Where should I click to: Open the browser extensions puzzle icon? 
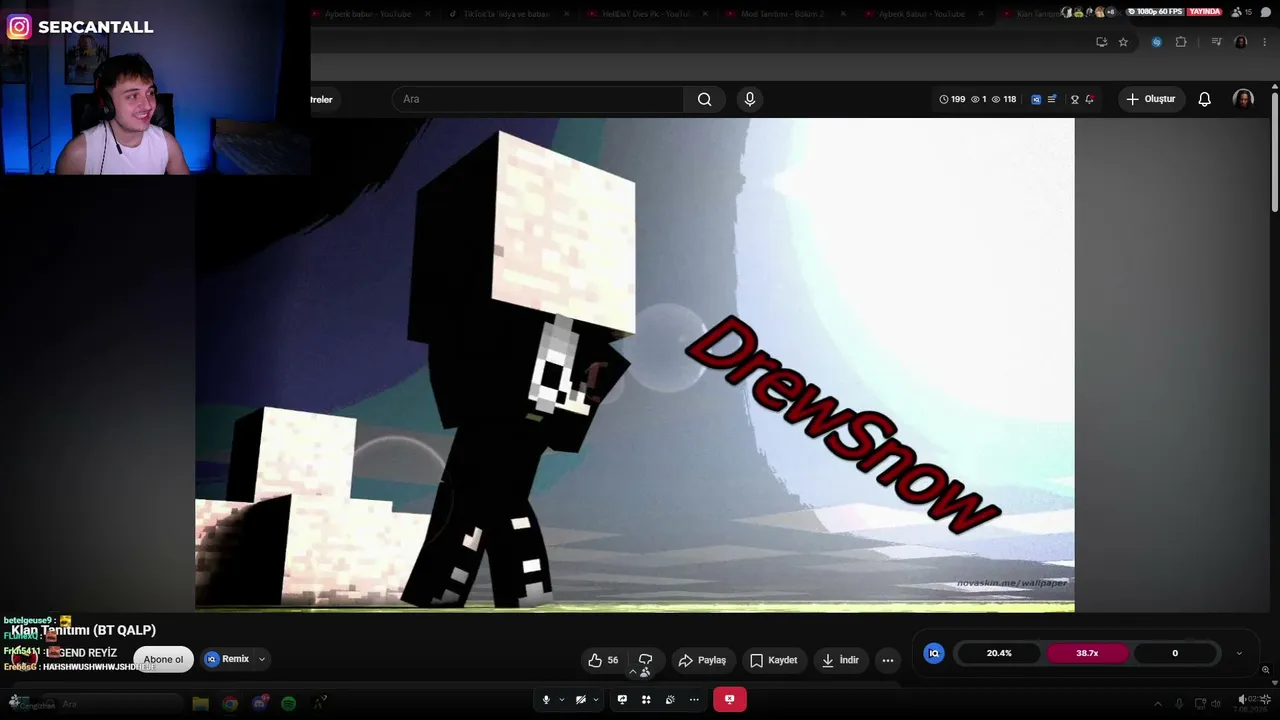1181,42
